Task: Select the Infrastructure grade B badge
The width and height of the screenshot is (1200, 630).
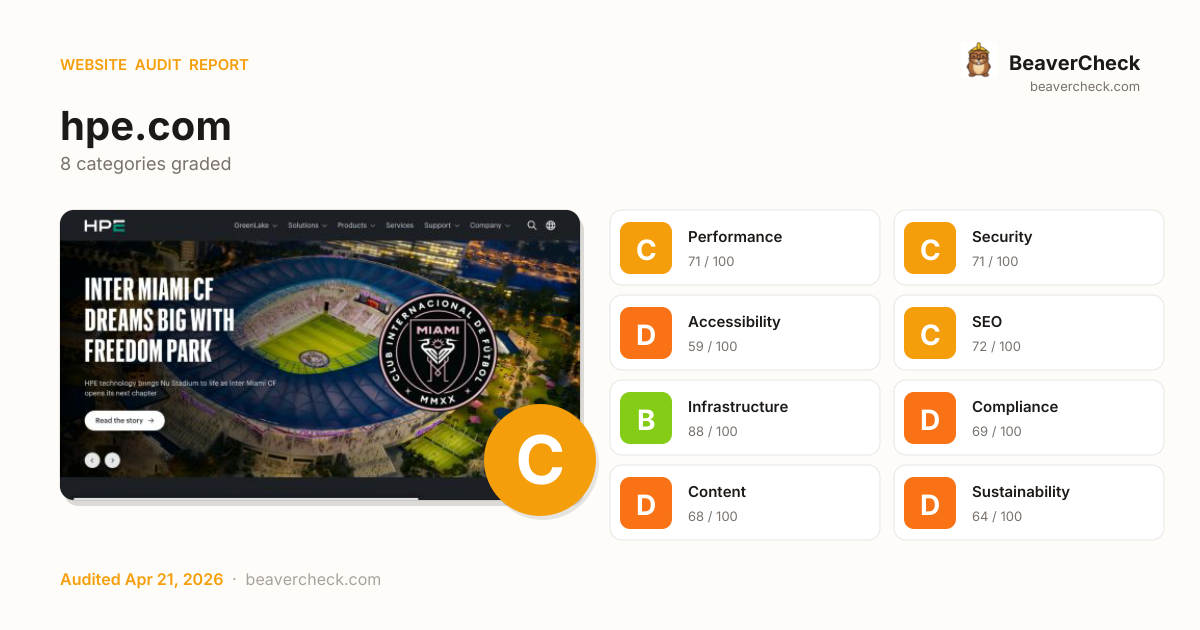Action: pos(645,417)
